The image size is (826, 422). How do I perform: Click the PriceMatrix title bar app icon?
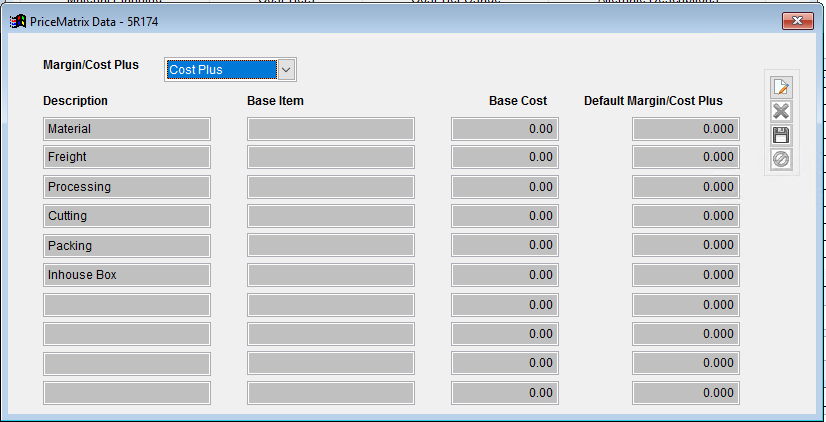[17, 20]
